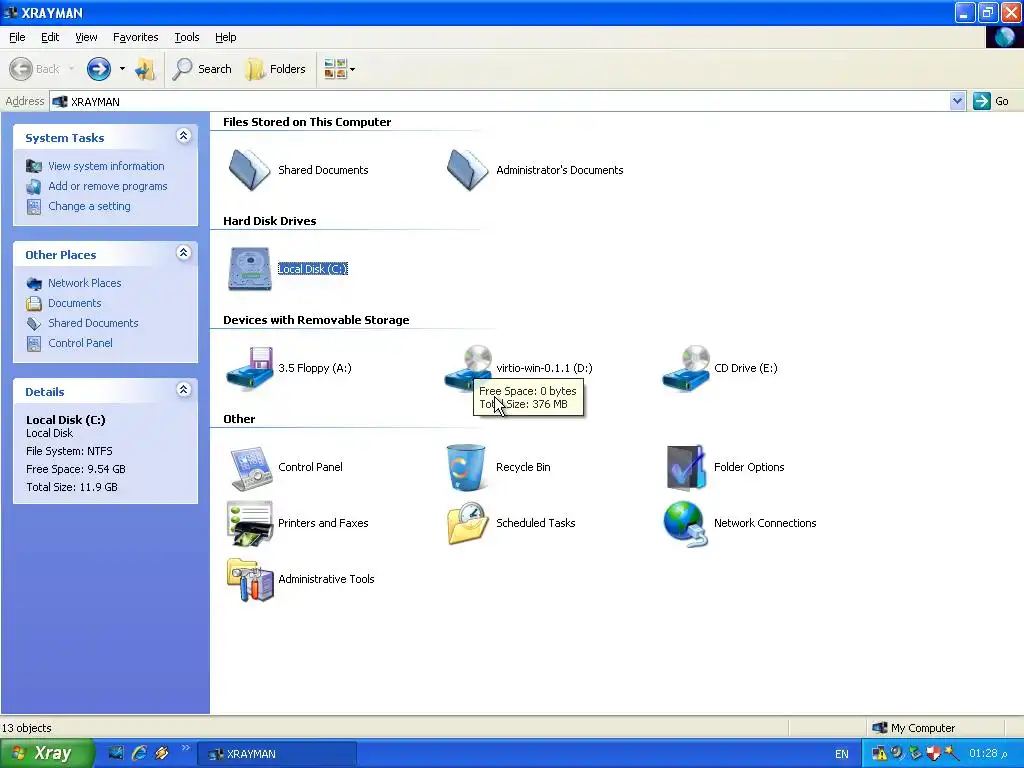Image resolution: width=1024 pixels, height=768 pixels.
Task: Click the third quick launch media icon
Action: coord(161,753)
